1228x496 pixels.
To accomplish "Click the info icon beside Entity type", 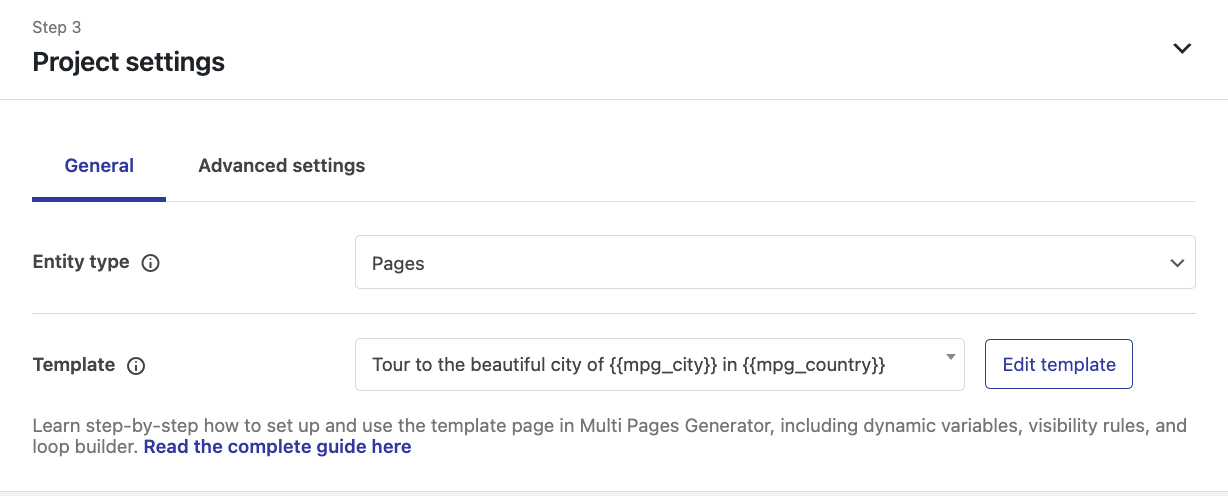I will [x=151, y=263].
